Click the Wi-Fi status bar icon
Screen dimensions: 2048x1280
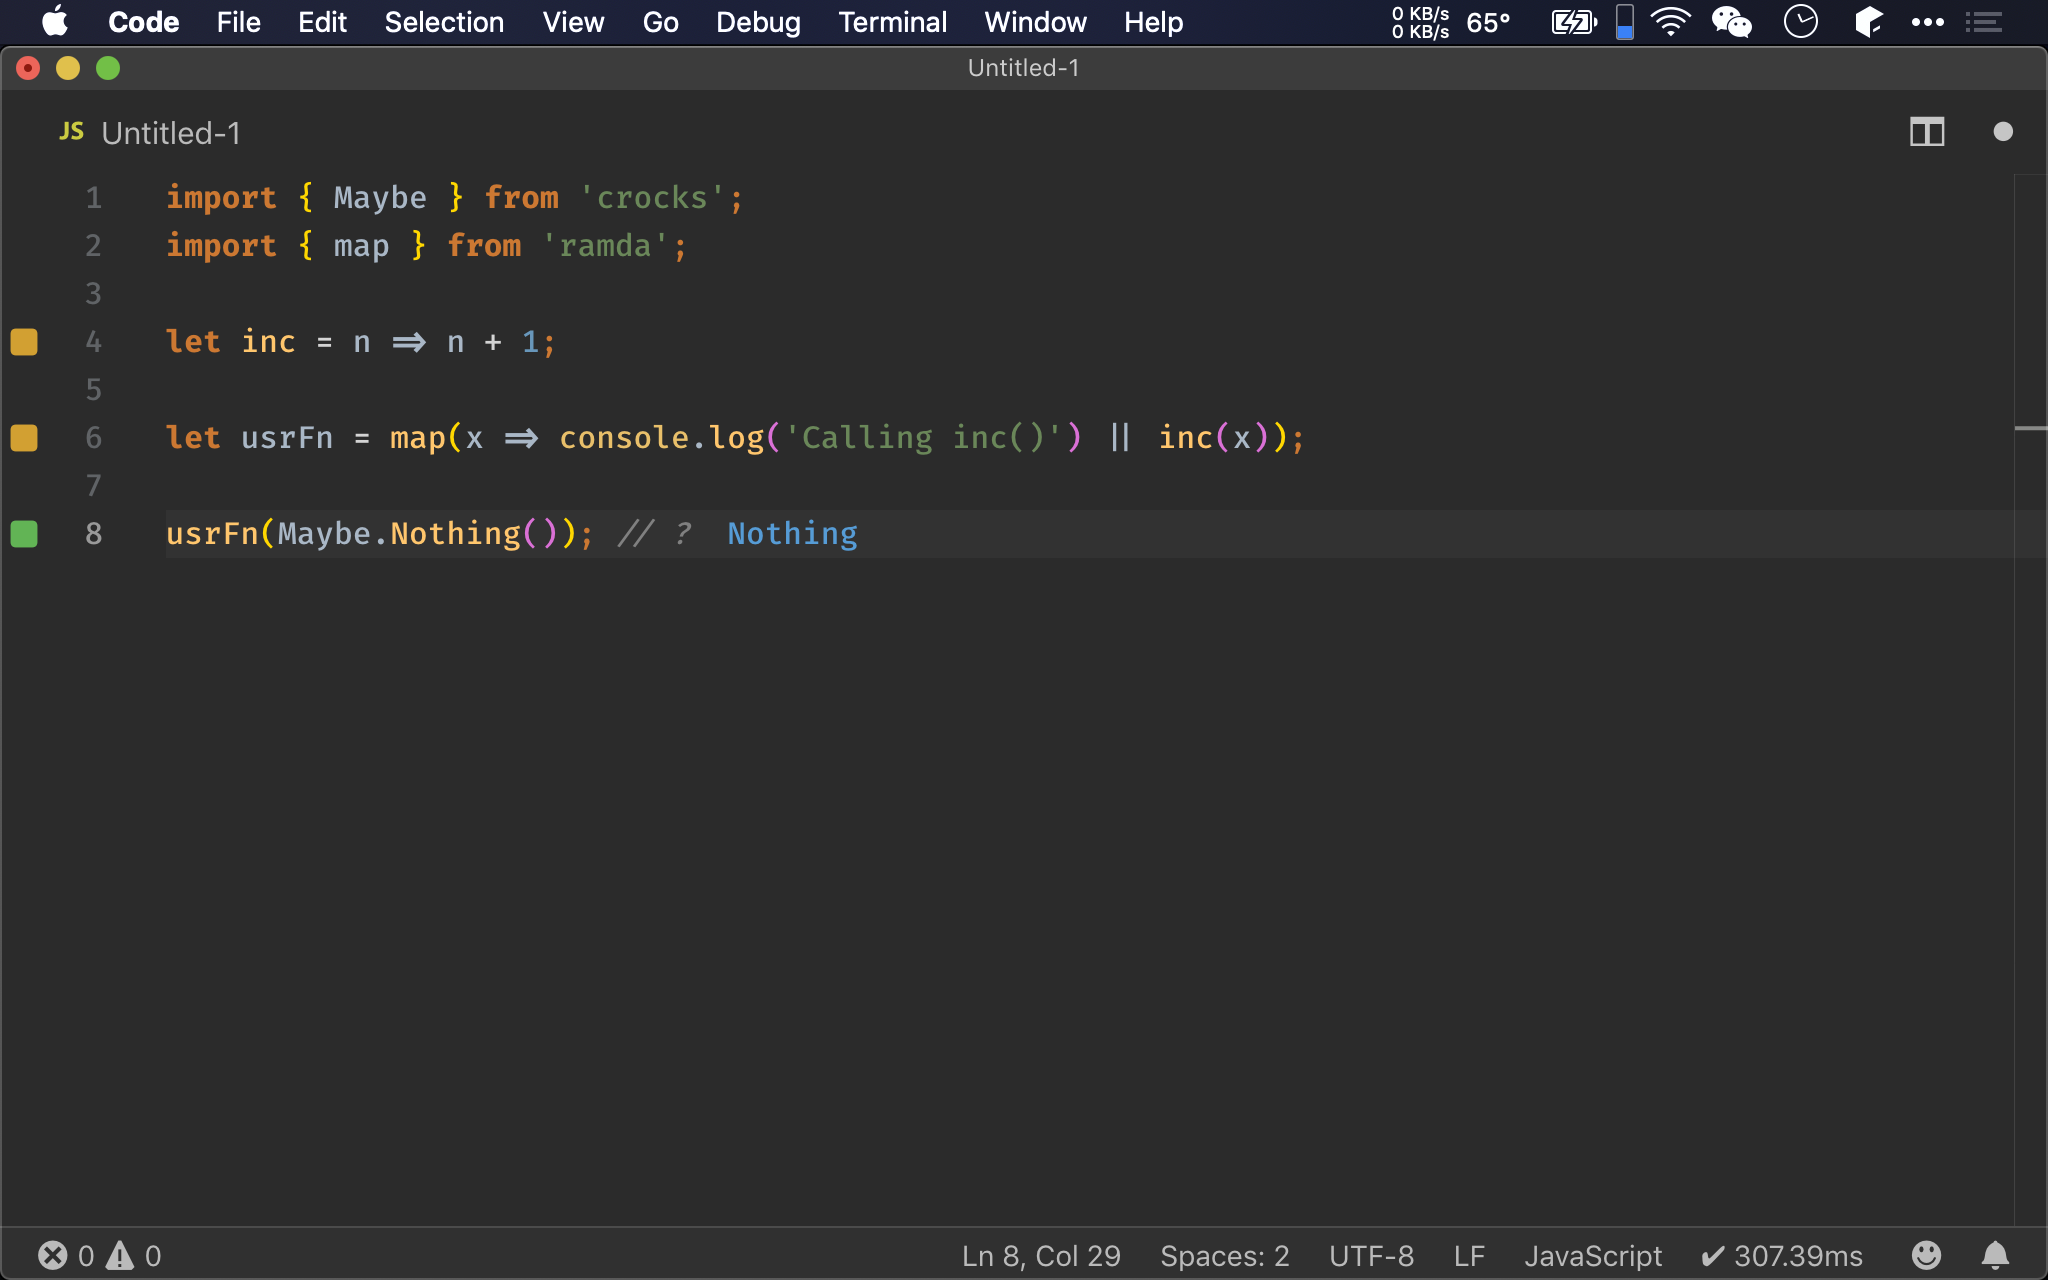(x=1673, y=22)
